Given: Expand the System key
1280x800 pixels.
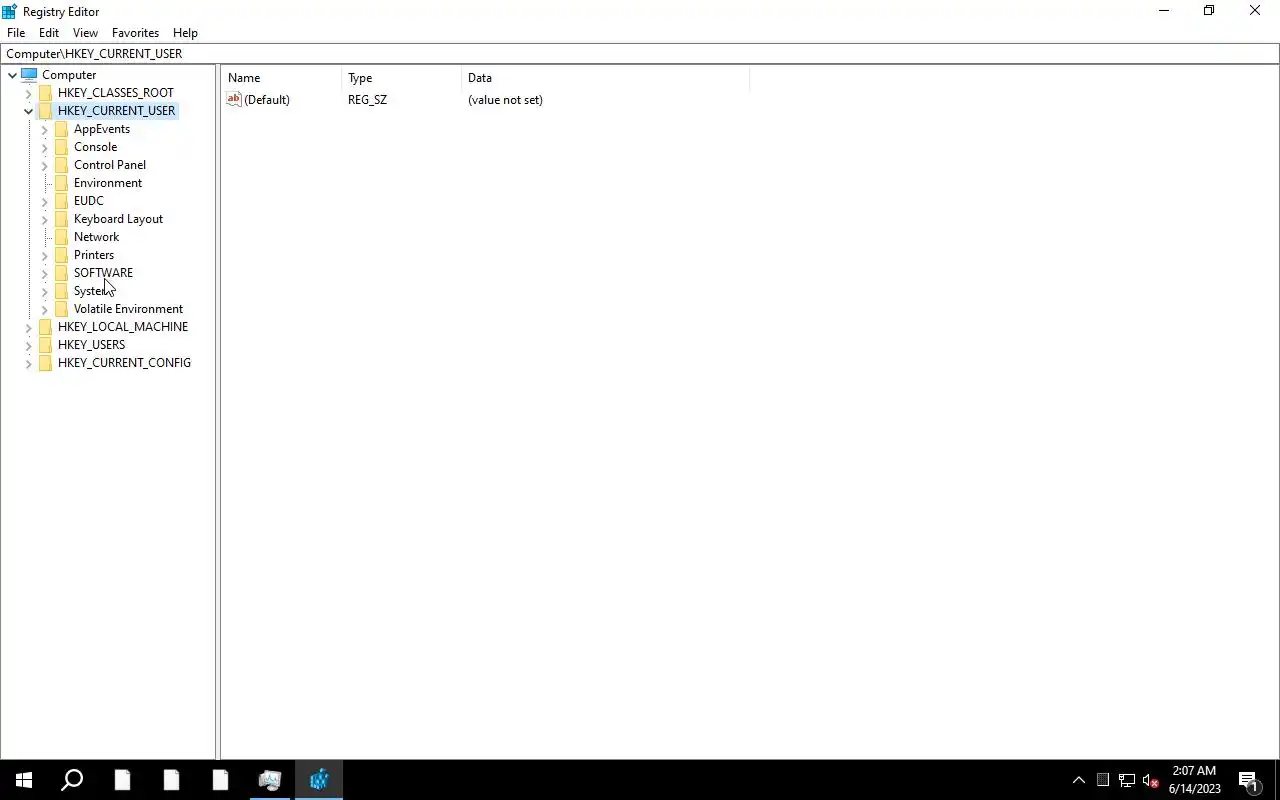Looking at the screenshot, I should pos(44,291).
